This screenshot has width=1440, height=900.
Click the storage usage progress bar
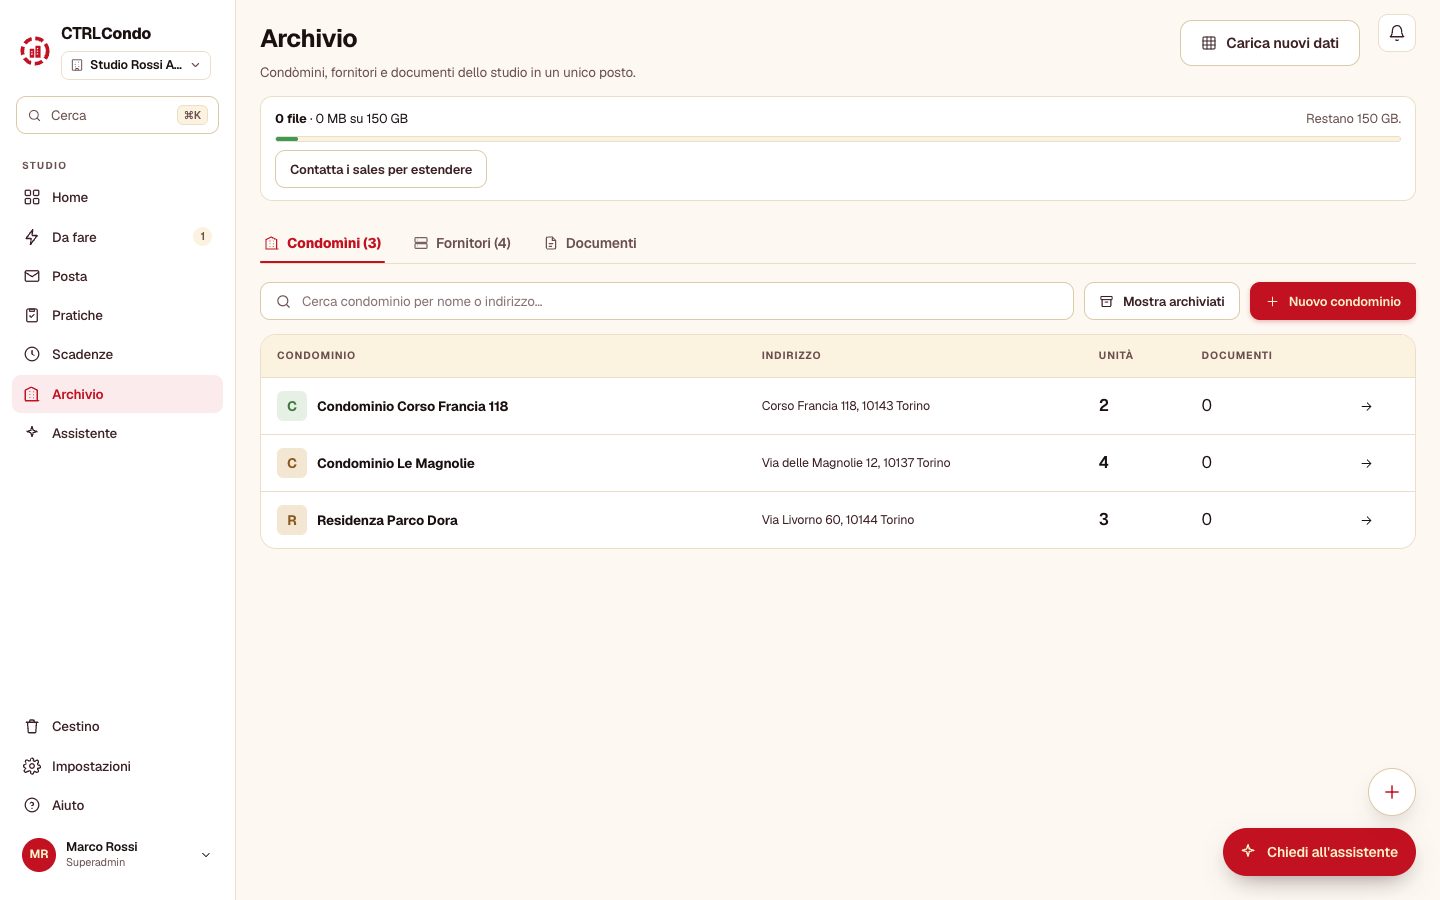[838, 139]
